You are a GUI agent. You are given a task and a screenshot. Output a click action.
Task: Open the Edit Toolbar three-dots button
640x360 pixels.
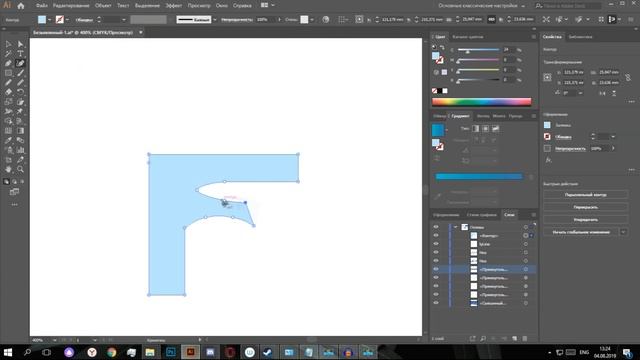pos(14,204)
